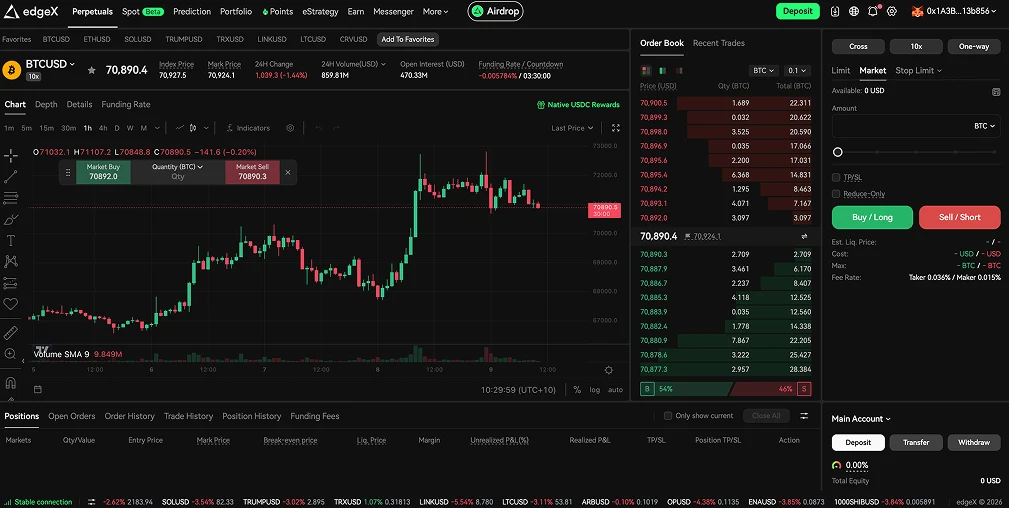Show only bids in order book
This screenshot has height=508, width=1009.
662,70
